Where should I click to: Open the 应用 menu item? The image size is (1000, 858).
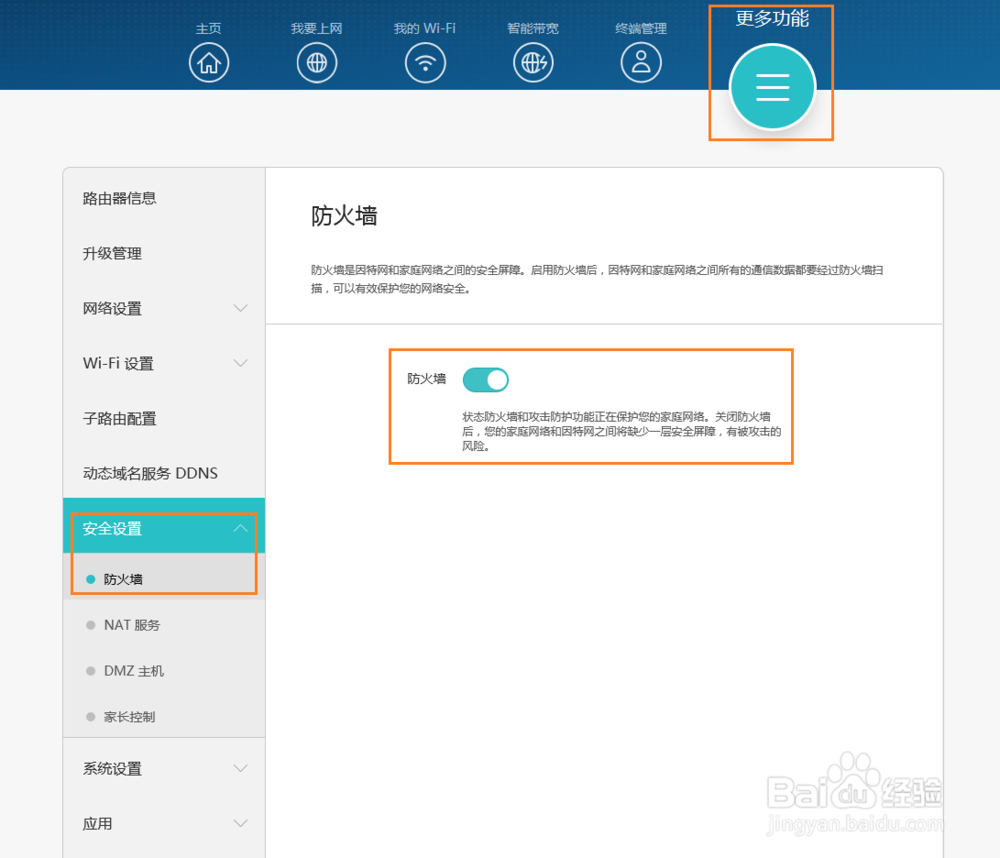(x=240, y=823)
